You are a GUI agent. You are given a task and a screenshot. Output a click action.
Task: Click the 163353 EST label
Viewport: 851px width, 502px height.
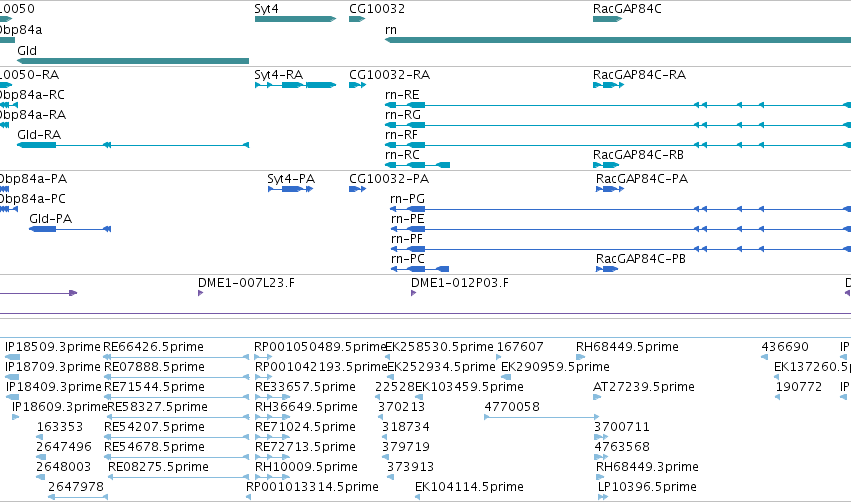point(60,427)
